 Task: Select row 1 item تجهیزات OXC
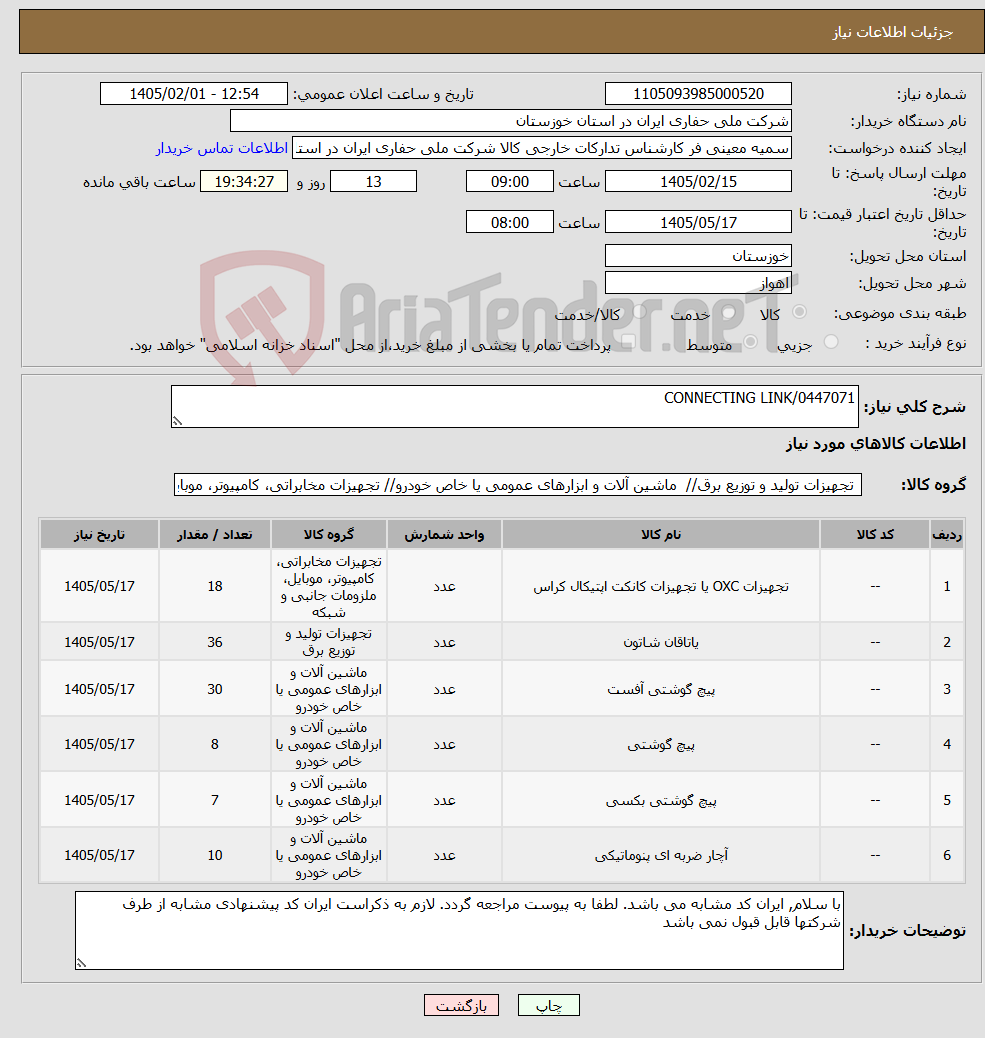point(661,587)
